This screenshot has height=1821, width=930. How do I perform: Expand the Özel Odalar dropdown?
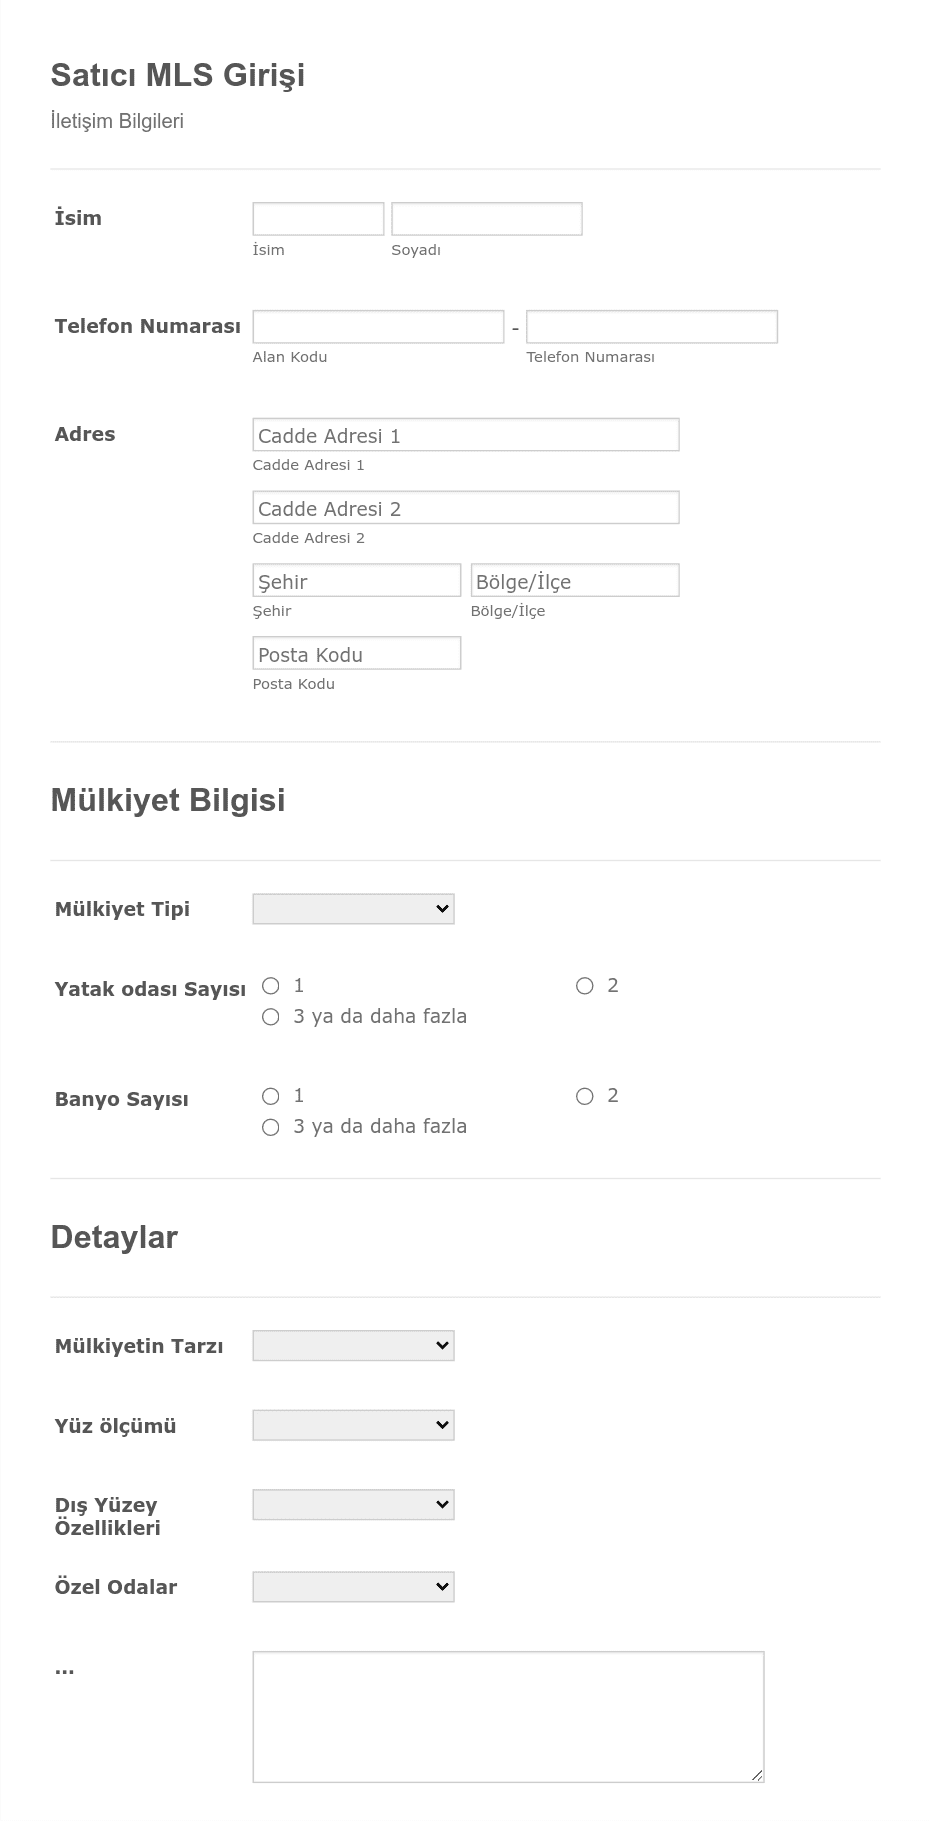click(x=353, y=1587)
